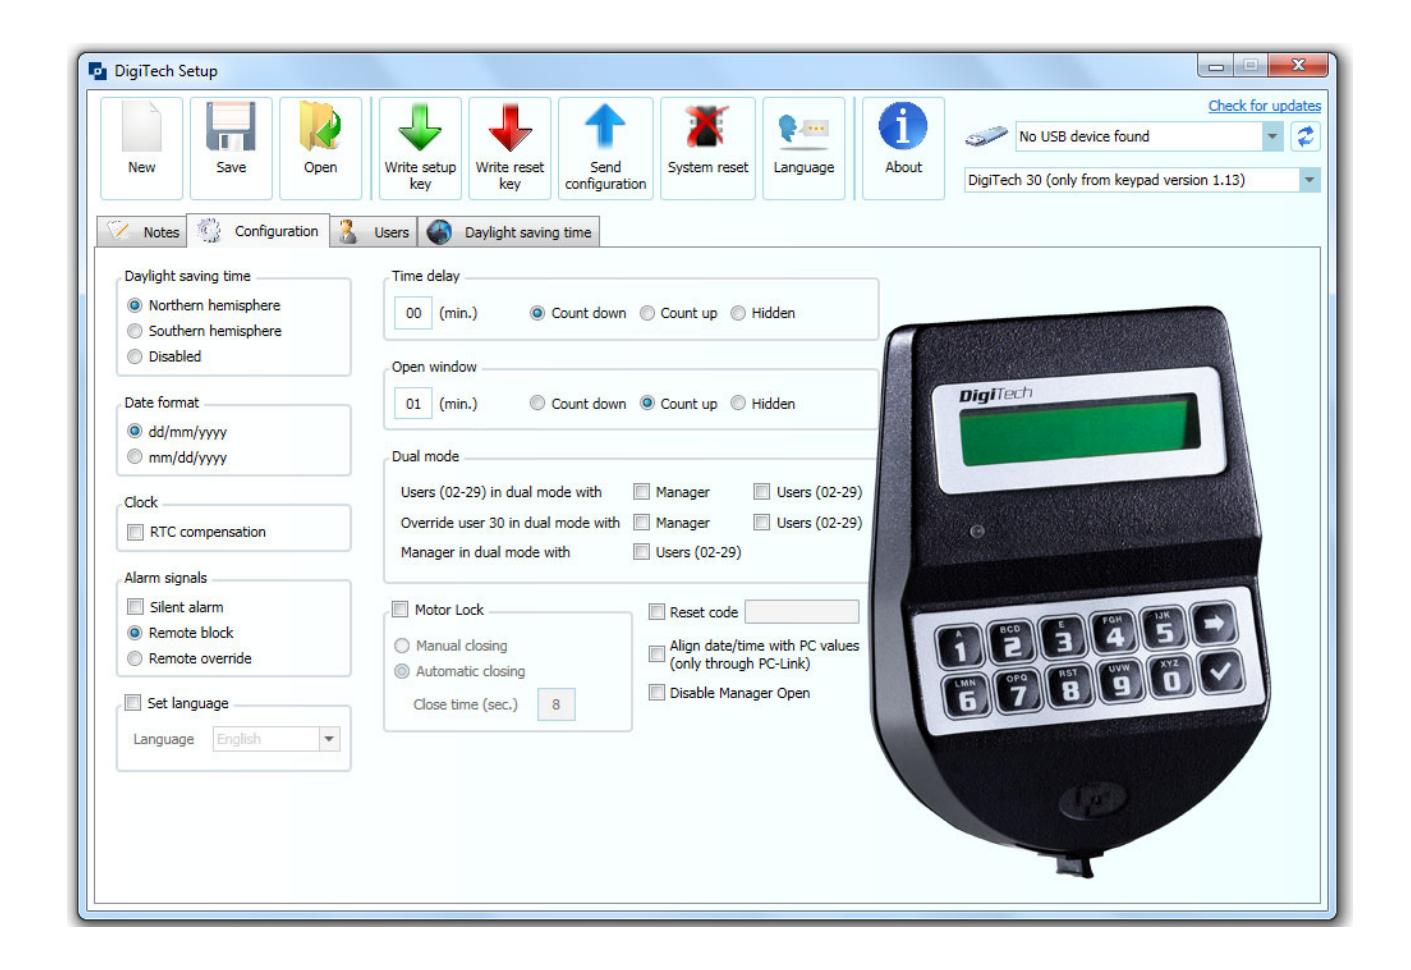Set Open window to Count up
Image resolution: width=1411 pixels, height=970 pixels.
647,404
